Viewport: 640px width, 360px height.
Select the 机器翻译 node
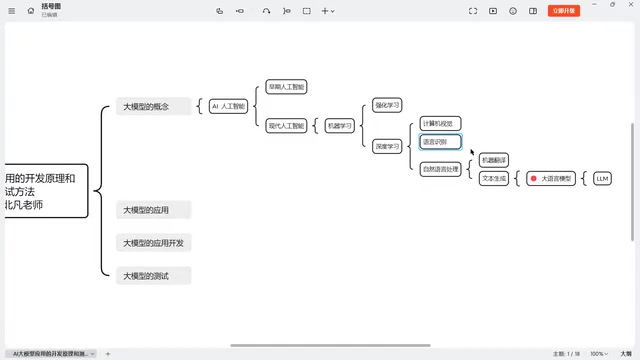[x=493, y=160]
